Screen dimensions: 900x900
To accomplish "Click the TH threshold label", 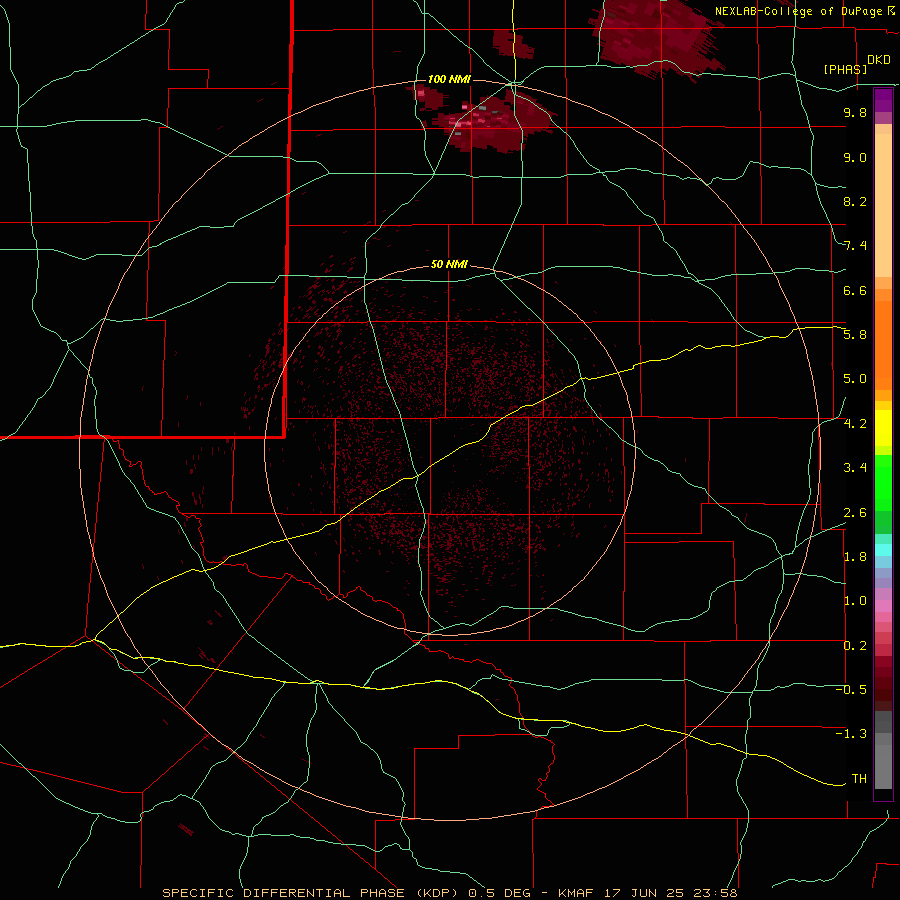I will pos(859,779).
